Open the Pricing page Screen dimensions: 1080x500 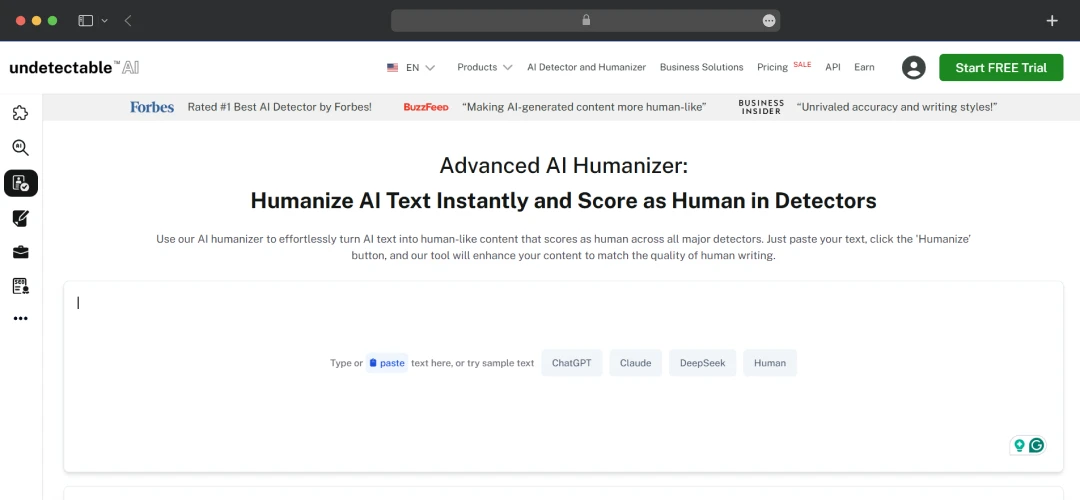coord(772,67)
